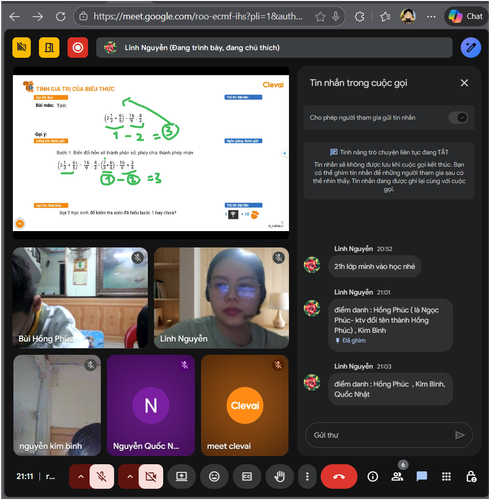This screenshot has height=500, width=490.
Task: Open browser favorites list icon
Action: point(385,16)
